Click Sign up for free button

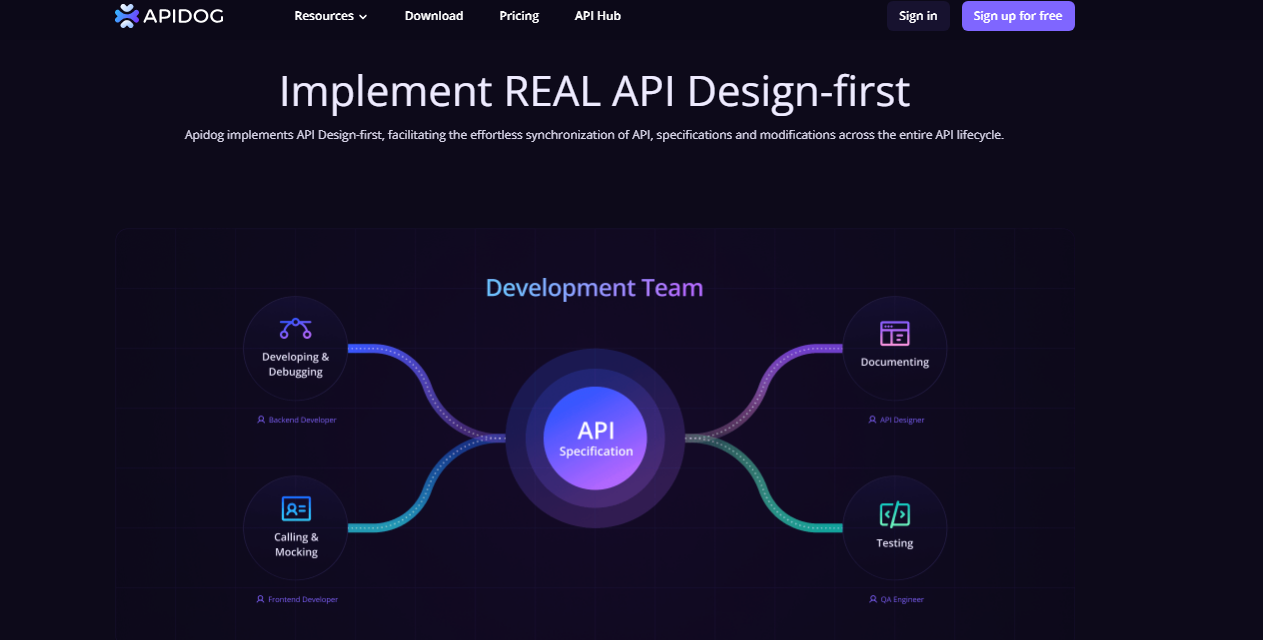click(x=1018, y=16)
